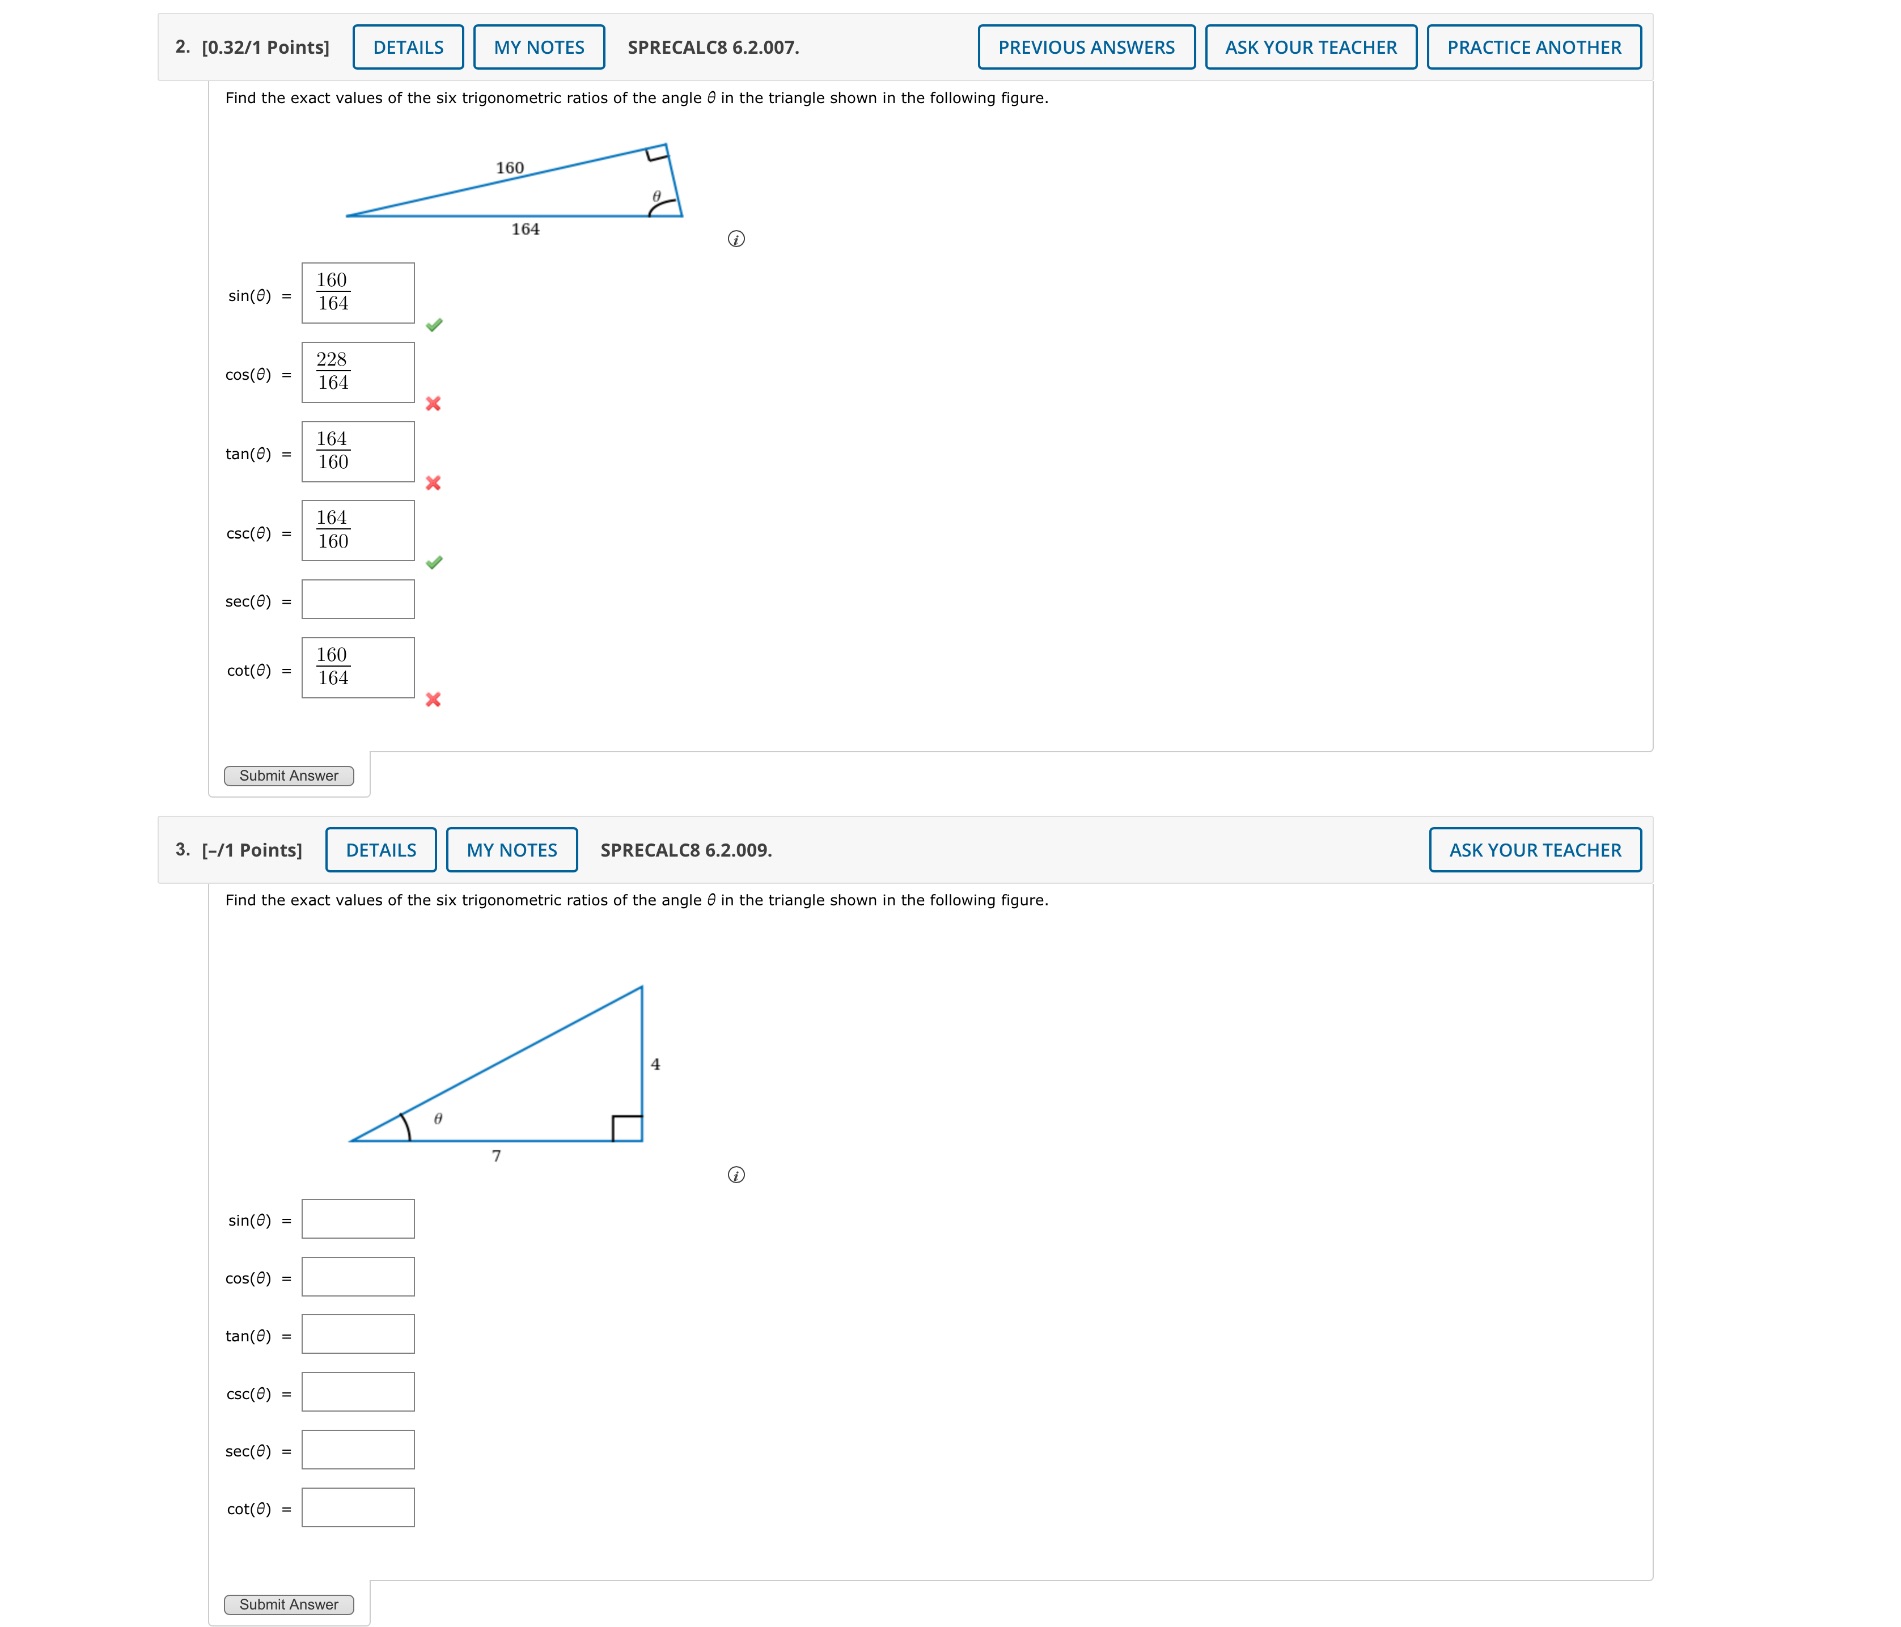This screenshot has width=1901, height=1627.
Task: Click the cos(θ) input in question 3
Action: [358, 1277]
